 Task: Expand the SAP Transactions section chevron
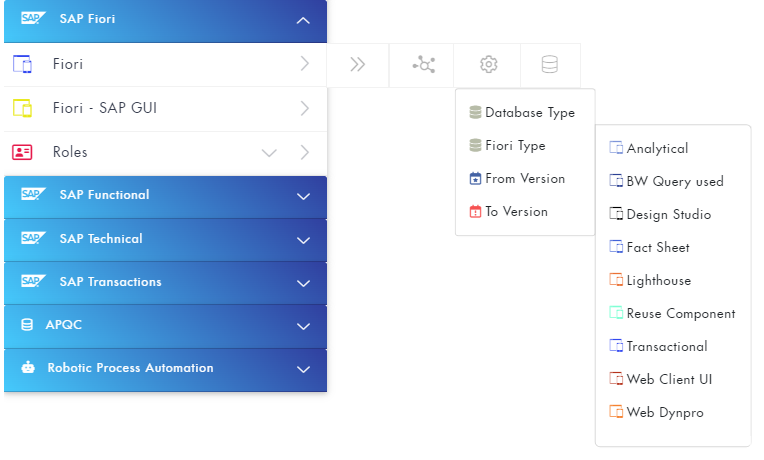303,284
